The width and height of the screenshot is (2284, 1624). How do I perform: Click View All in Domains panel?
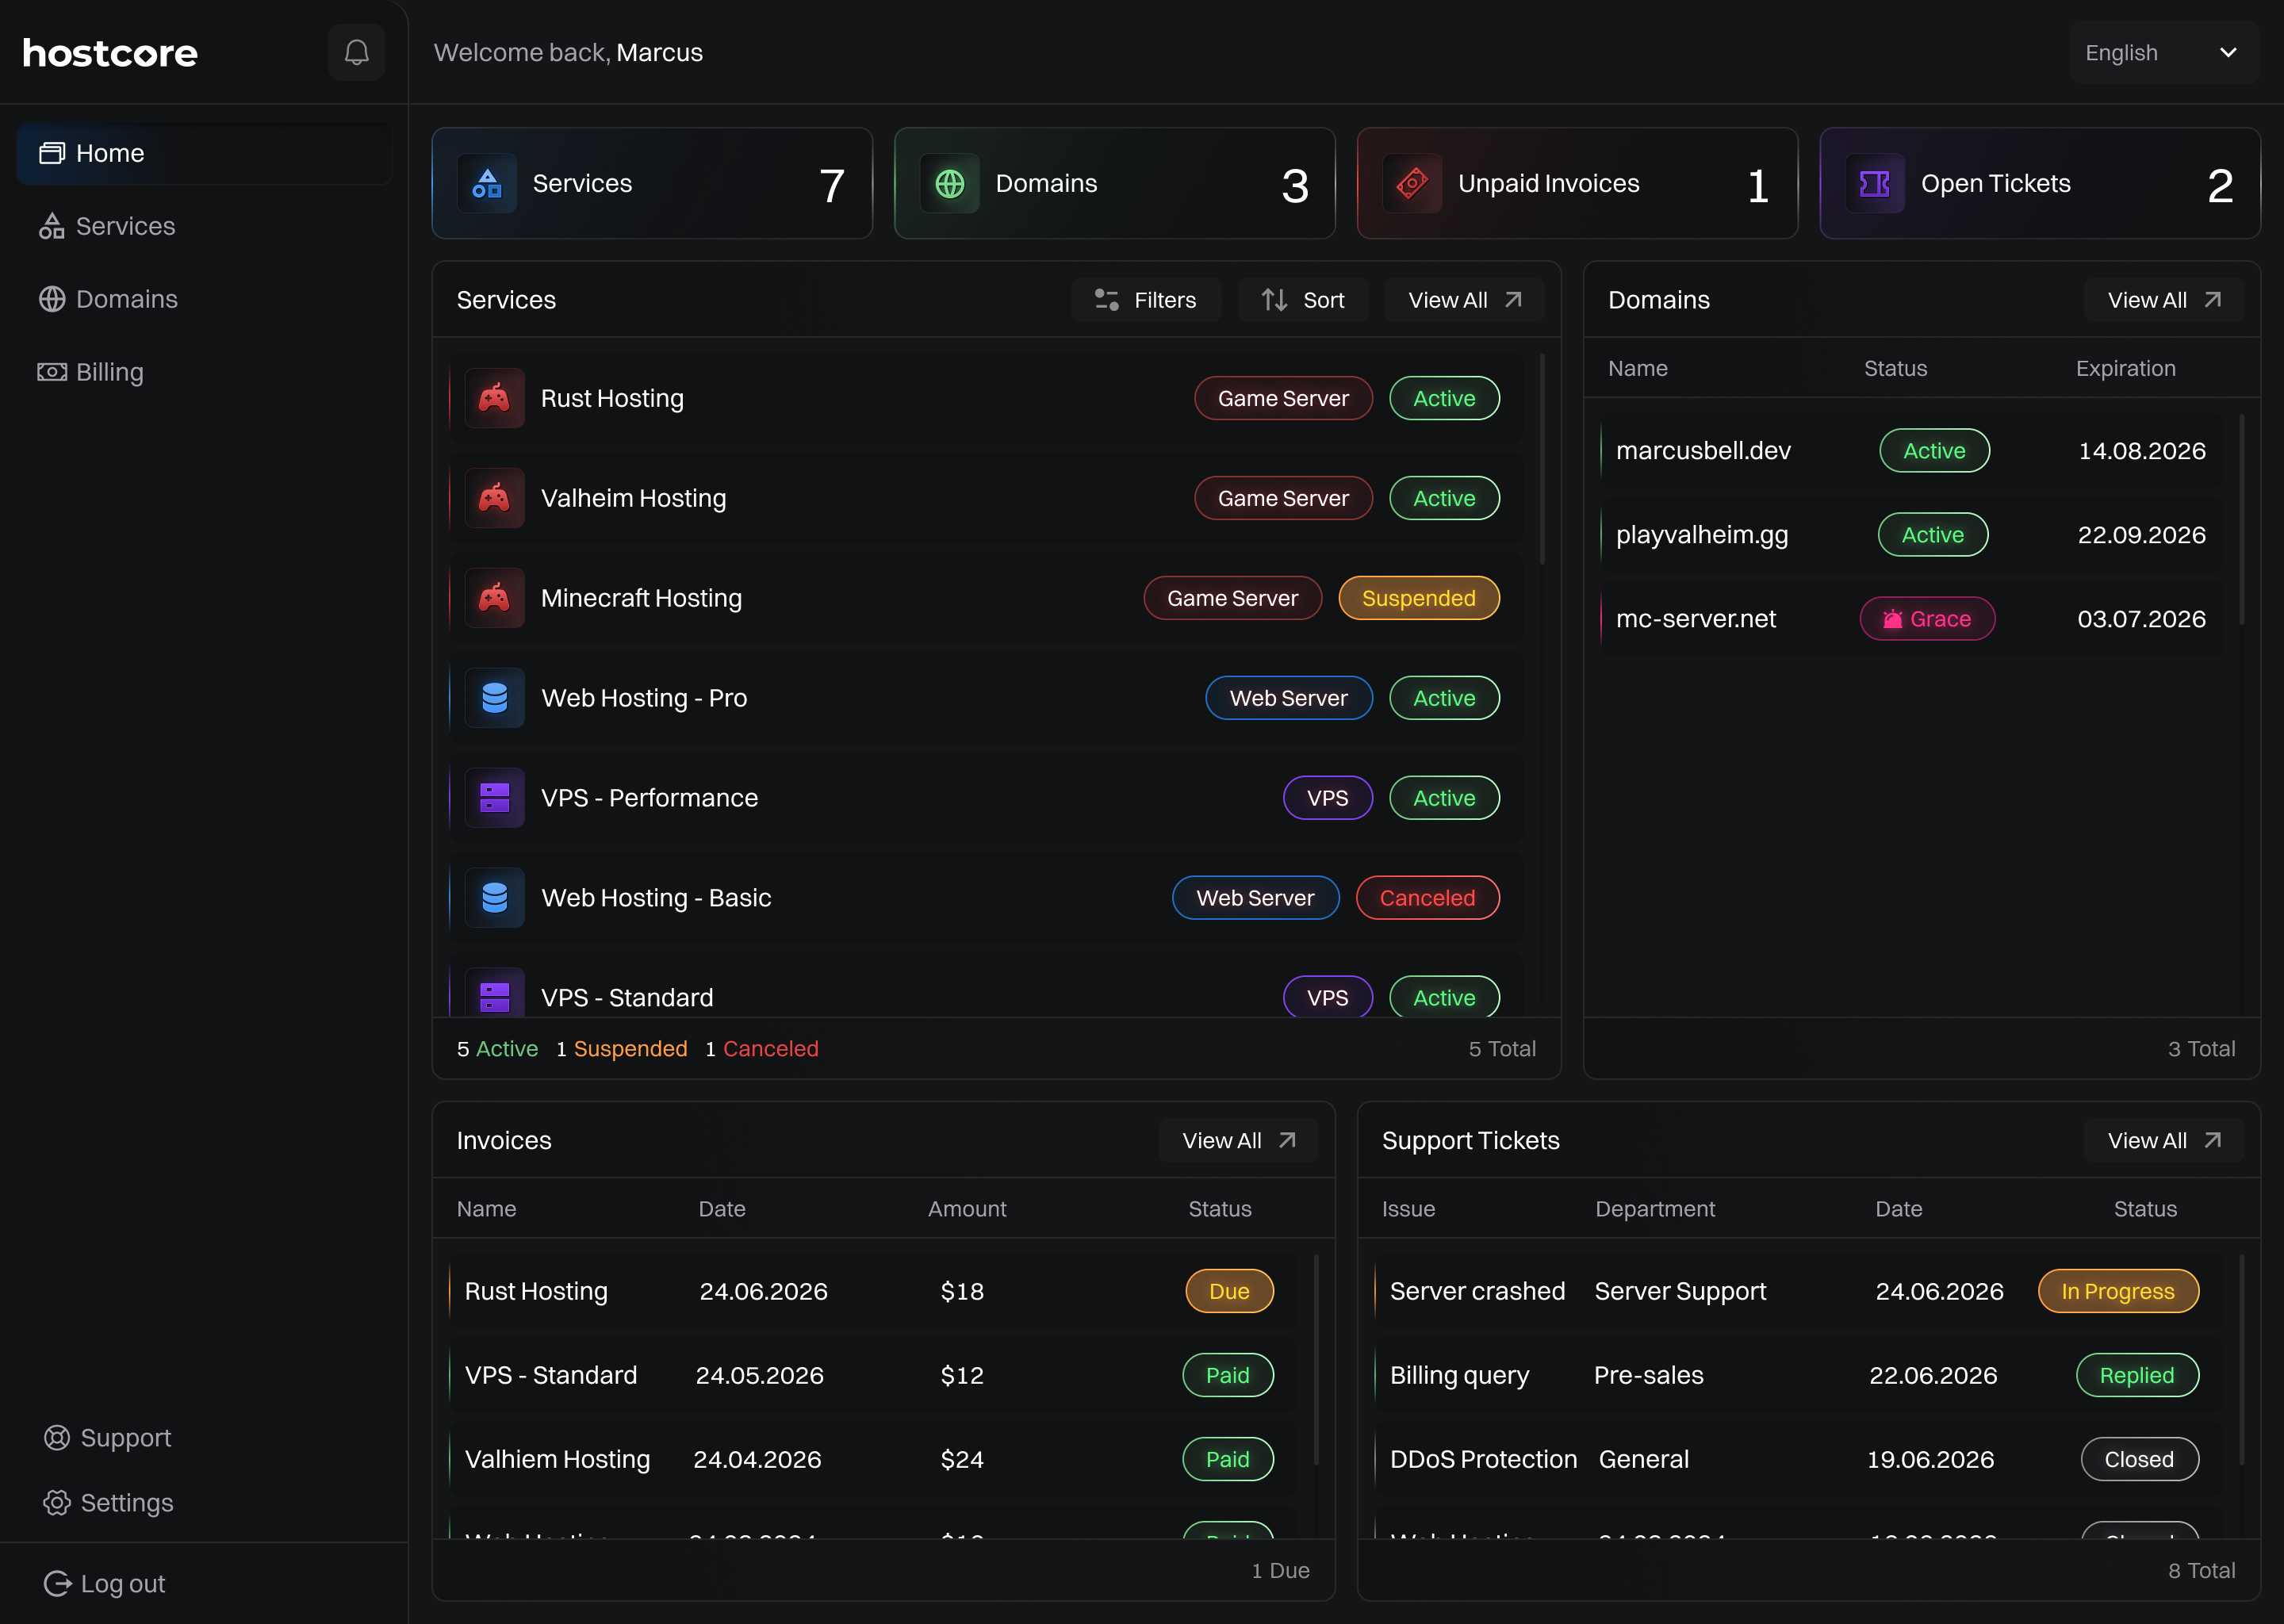click(x=2164, y=300)
